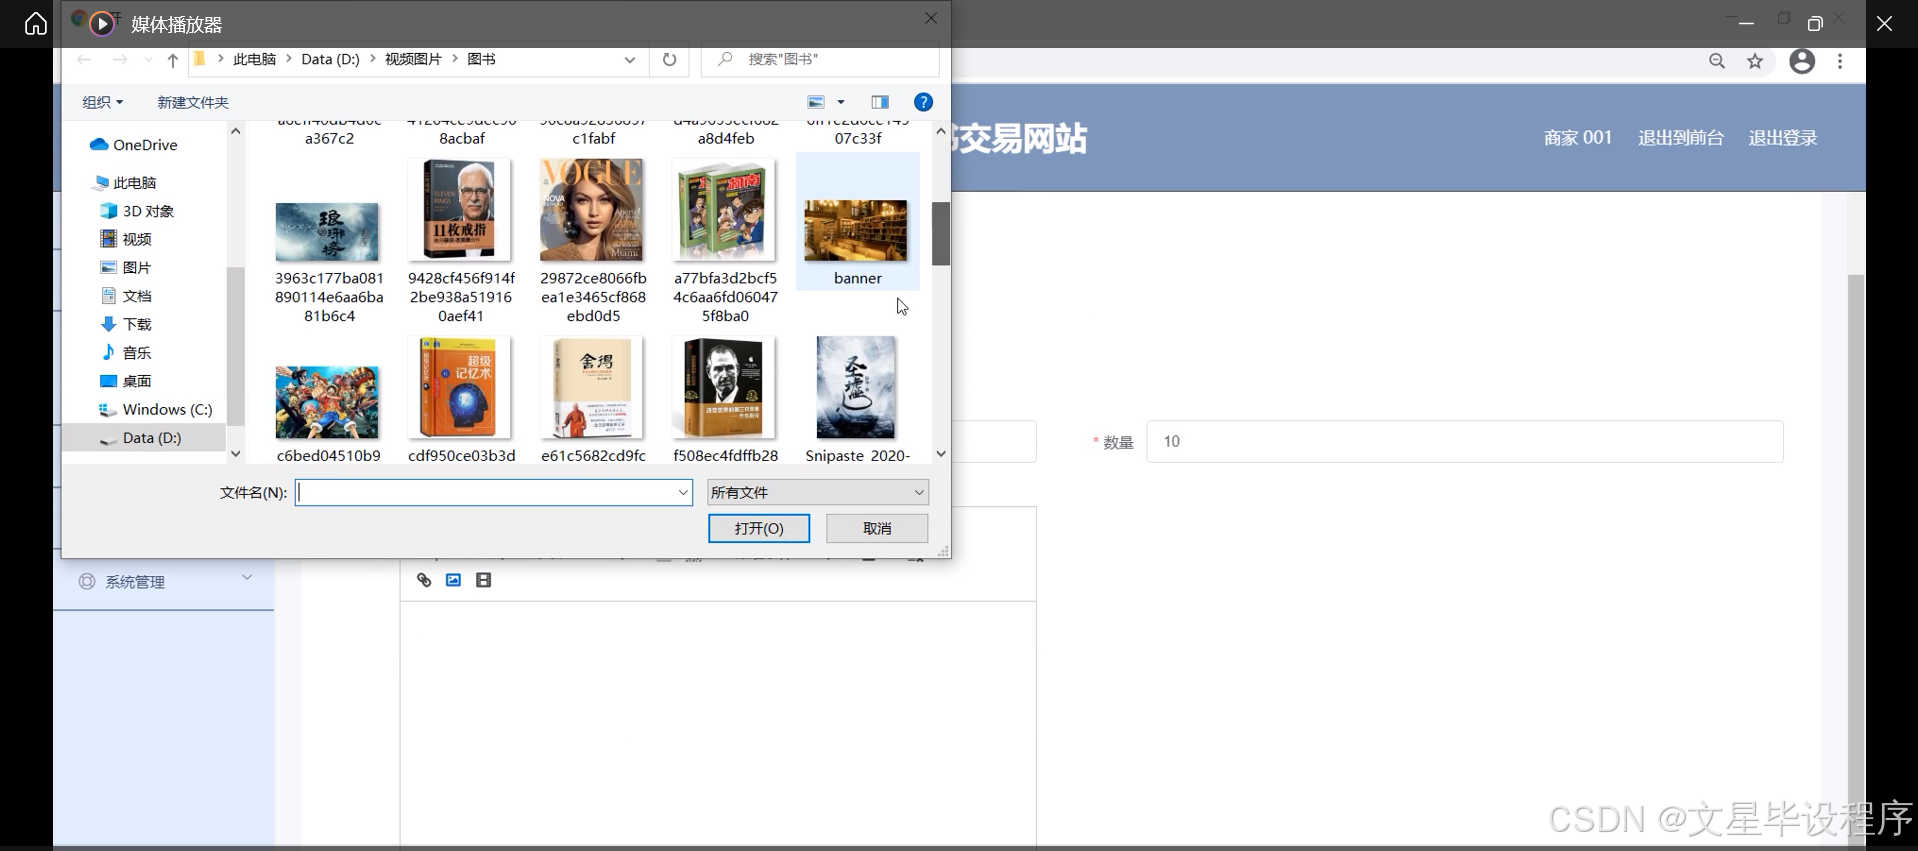Open browser profile avatar icon

pos(1802,61)
